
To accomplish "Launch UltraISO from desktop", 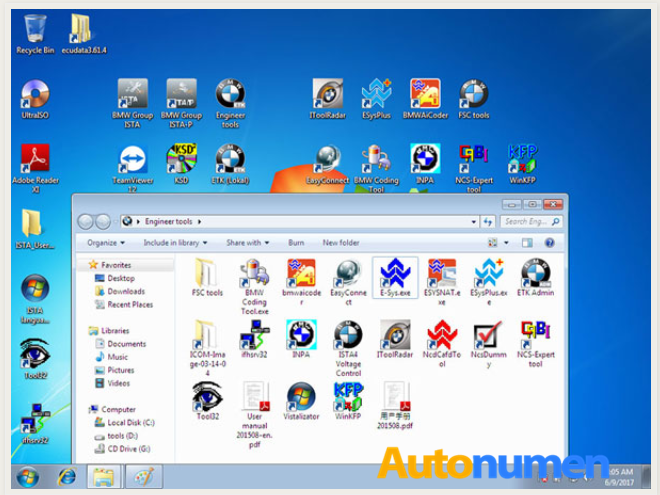I will click(35, 99).
